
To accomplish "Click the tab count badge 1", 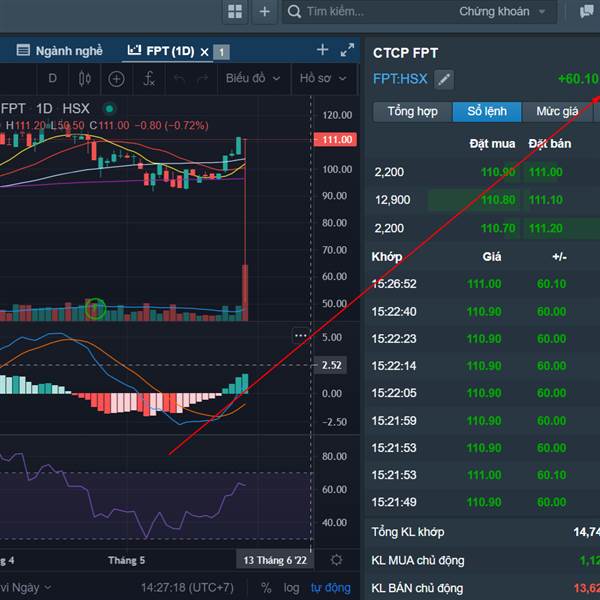I will click(x=221, y=52).
